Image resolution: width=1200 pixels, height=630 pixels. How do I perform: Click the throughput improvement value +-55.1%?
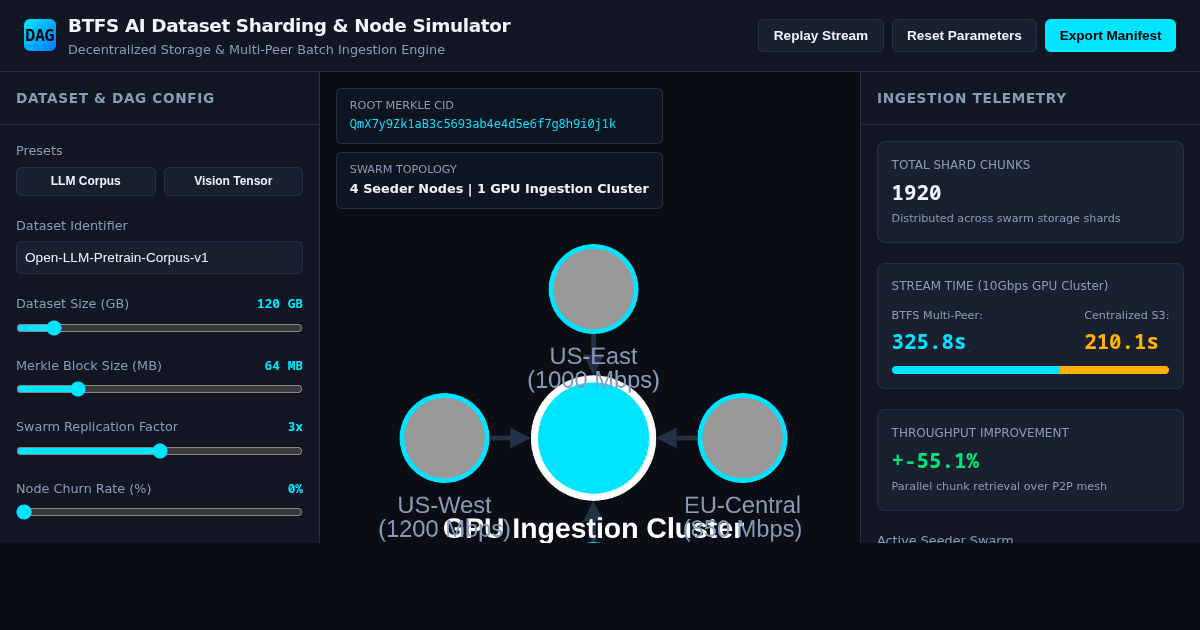(x=935, y=461)
